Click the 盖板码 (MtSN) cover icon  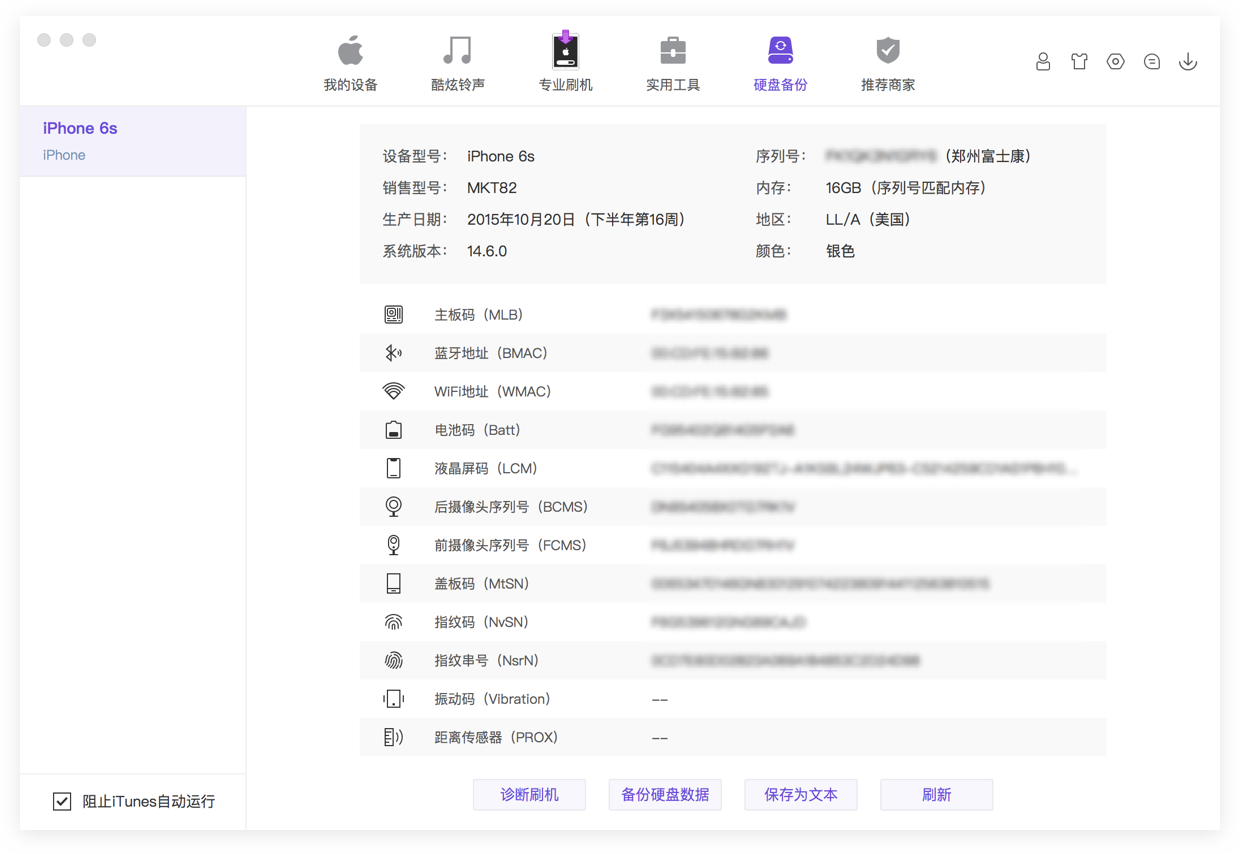[x=394, y=583]
